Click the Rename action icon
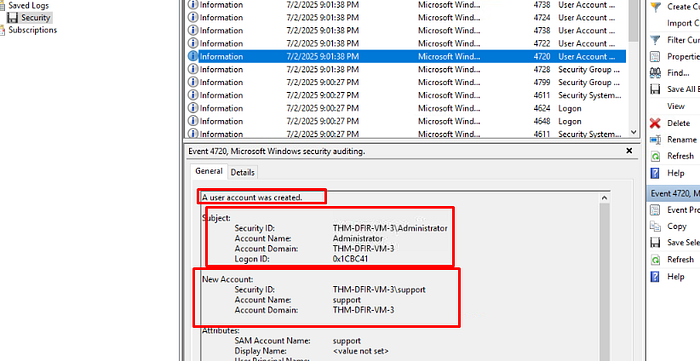Viewport: 700px width, 361px height. click(655, 140)
